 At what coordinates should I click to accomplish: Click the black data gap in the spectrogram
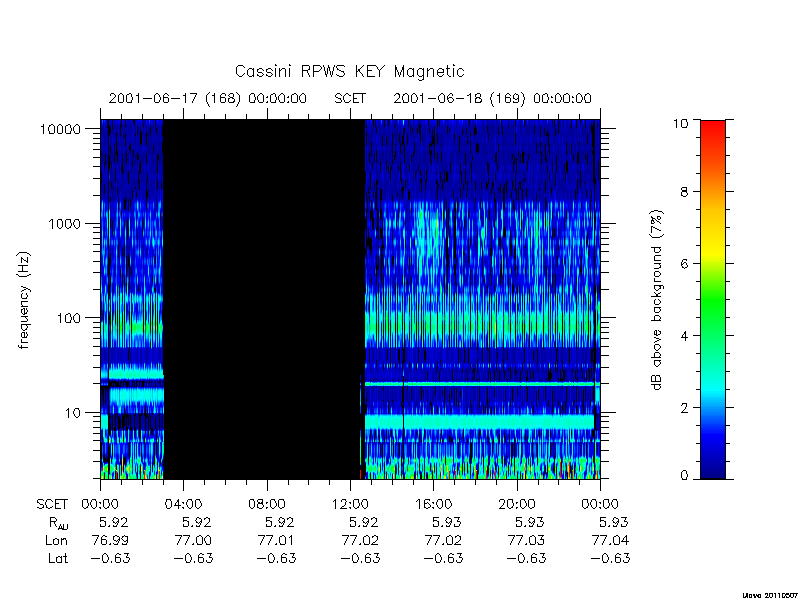264,299
